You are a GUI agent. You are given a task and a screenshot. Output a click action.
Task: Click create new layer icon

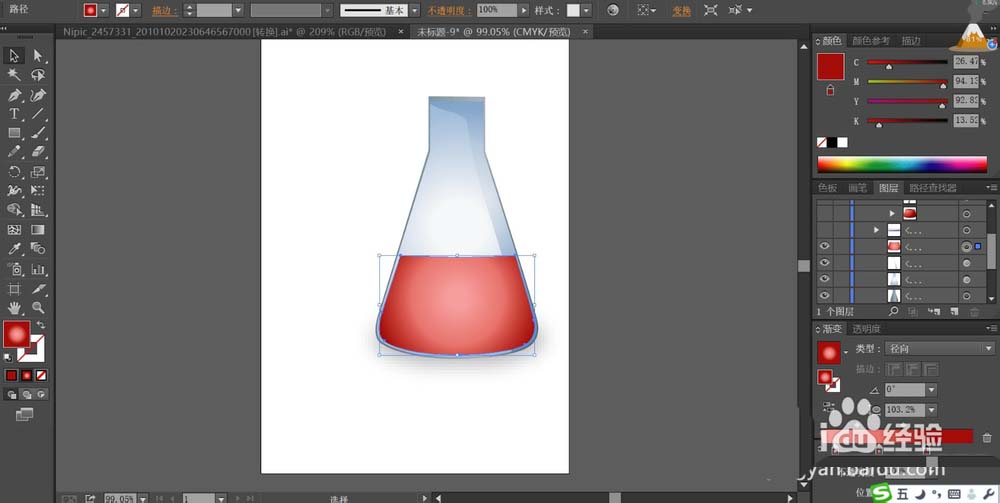pyautogui.click(x=954, y=312)
